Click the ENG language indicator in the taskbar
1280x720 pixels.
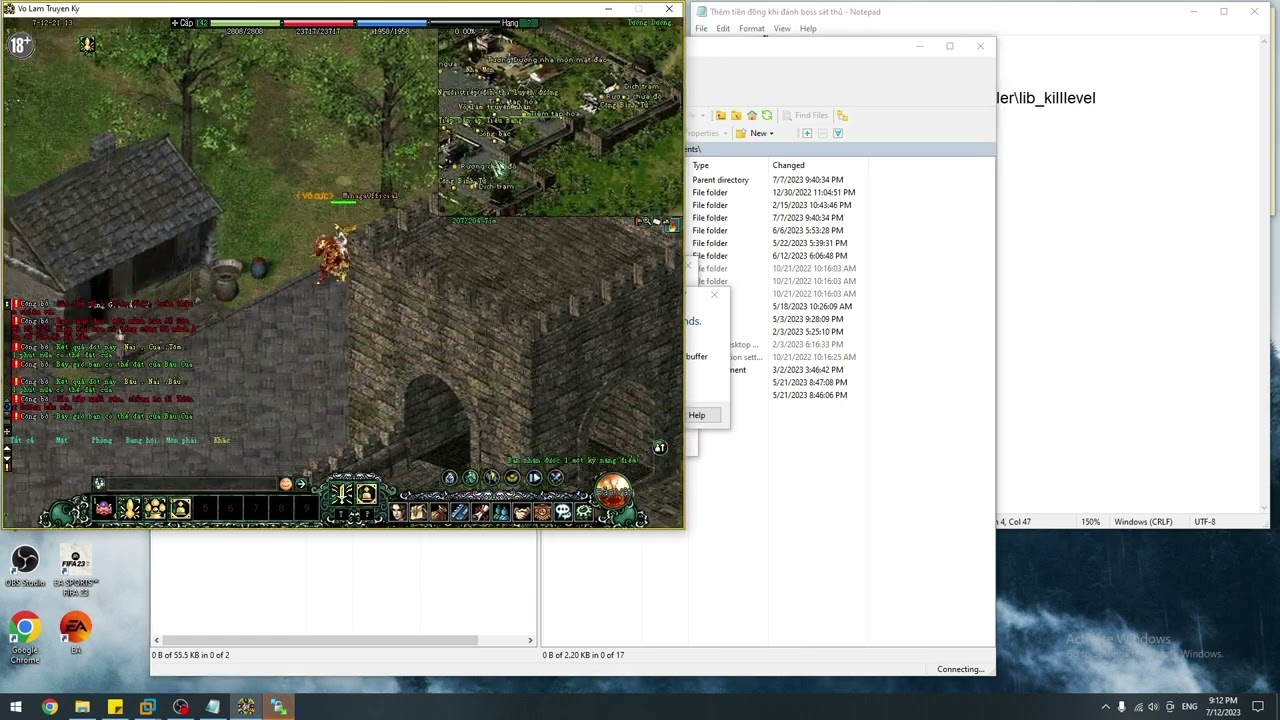(x=1189, y=707)
